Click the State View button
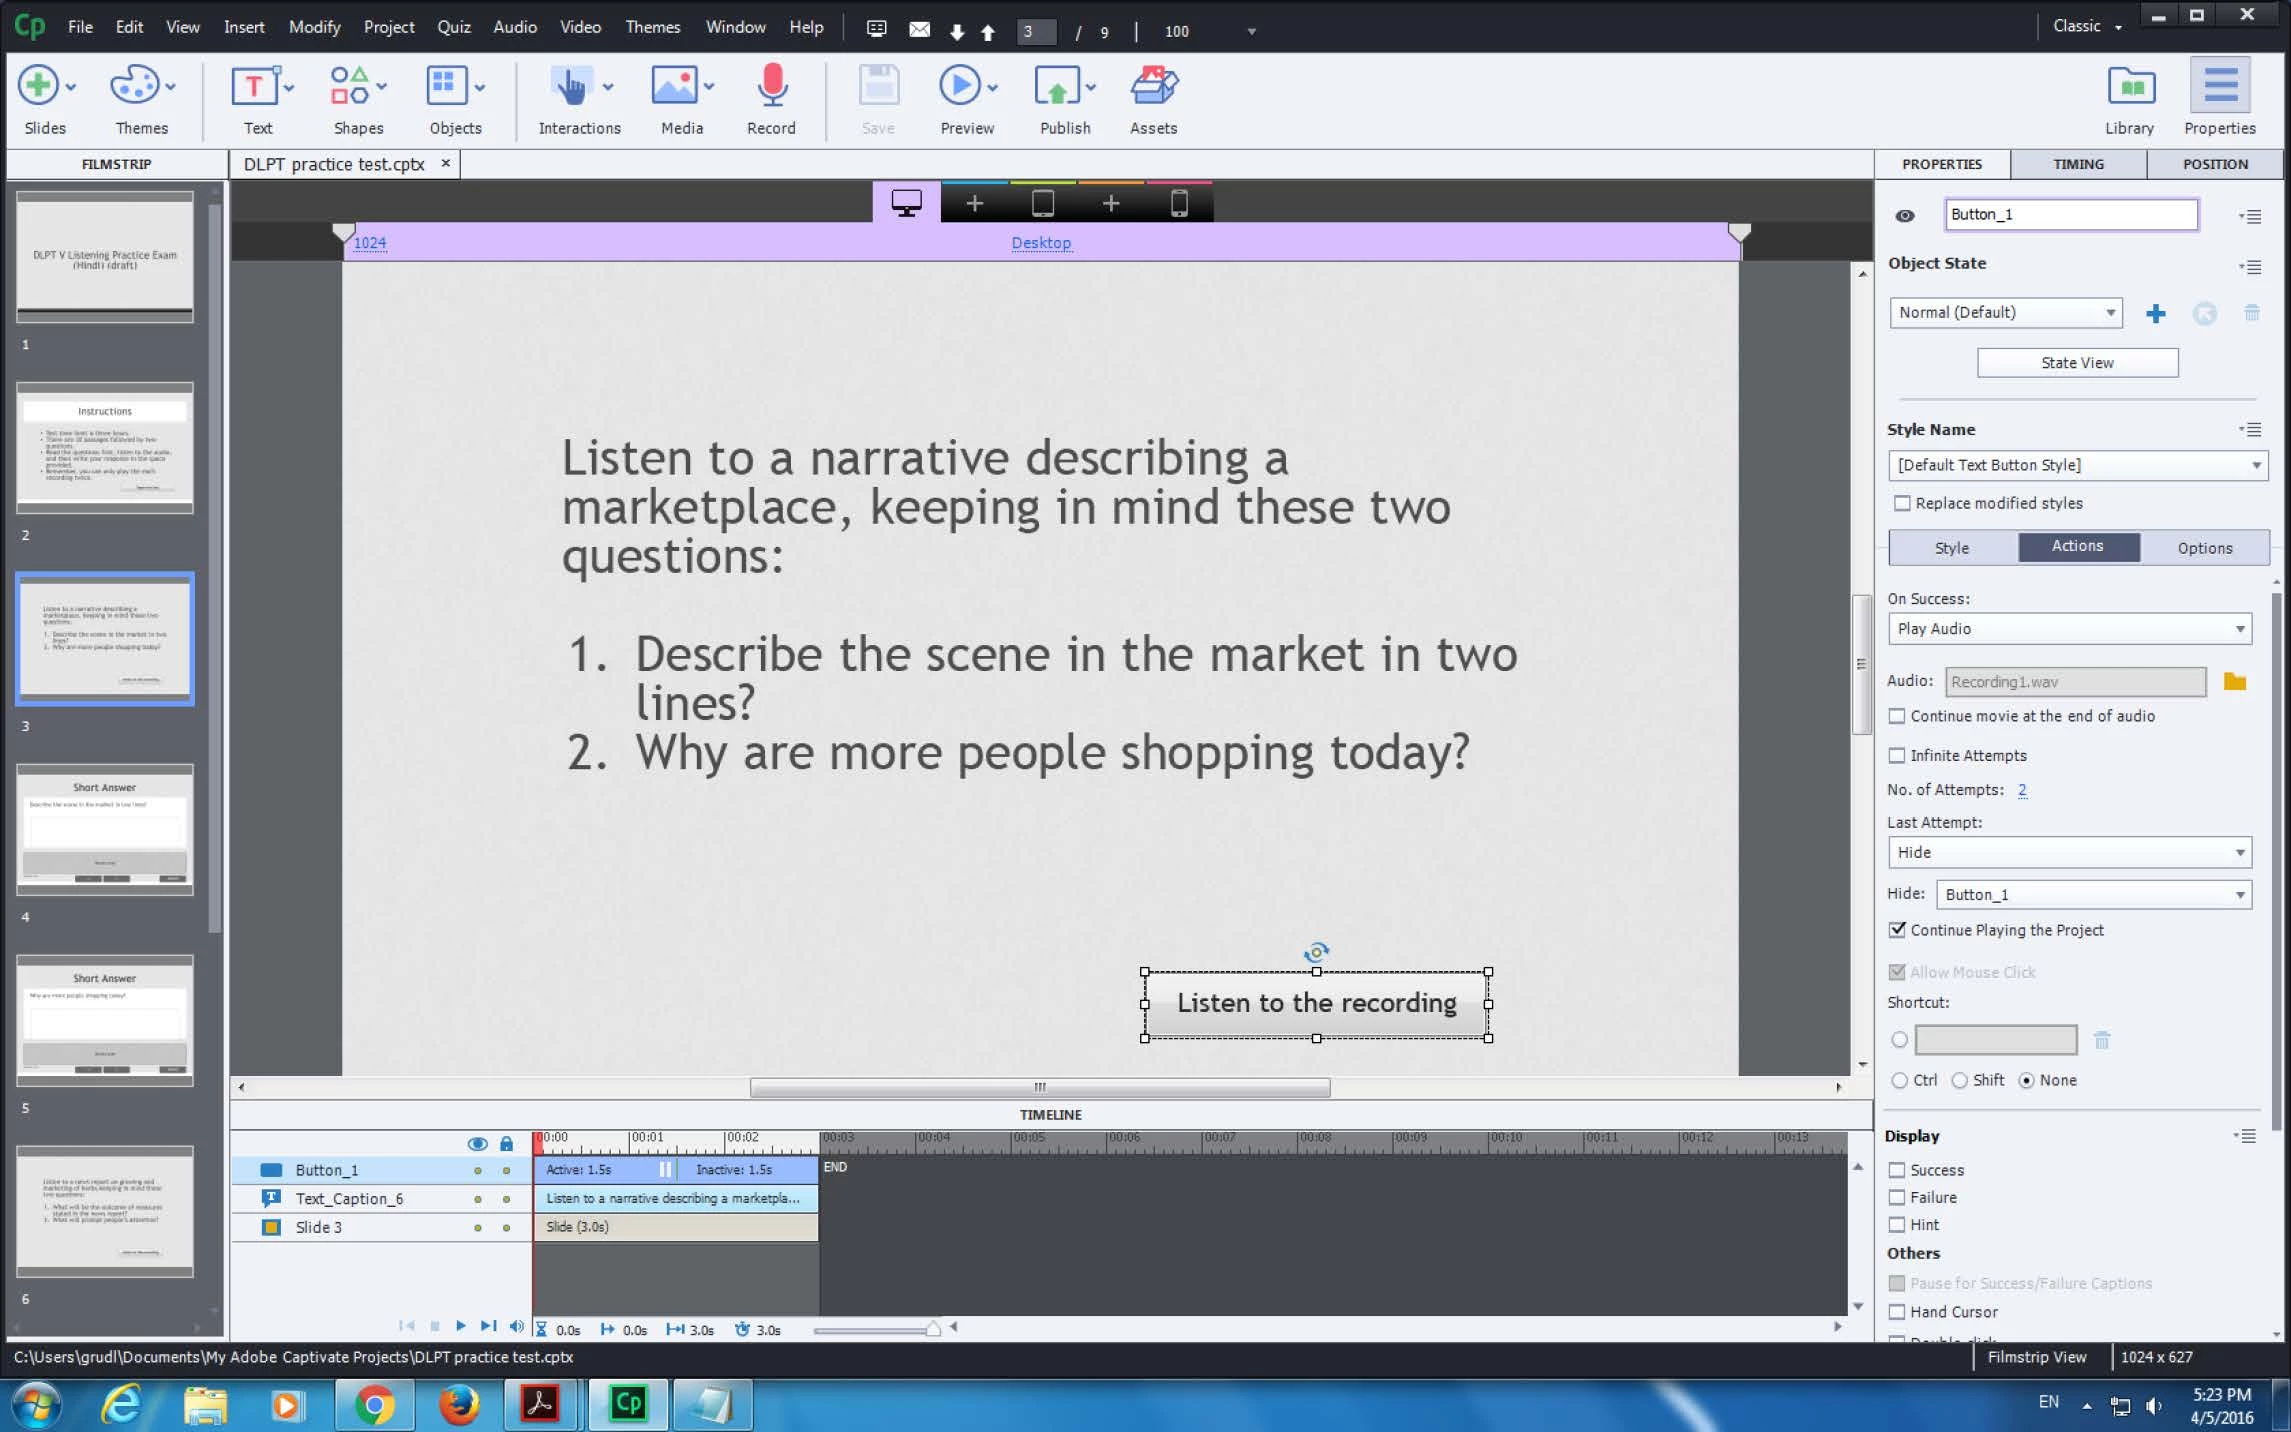 (x=2077, y=363)
